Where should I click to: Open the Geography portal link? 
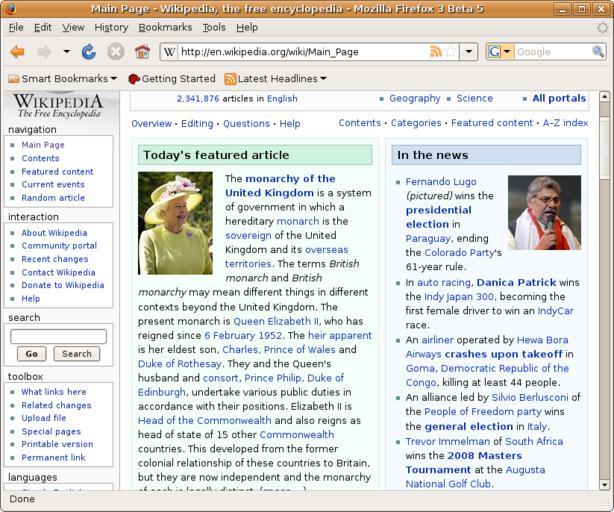tap(415, 98)
